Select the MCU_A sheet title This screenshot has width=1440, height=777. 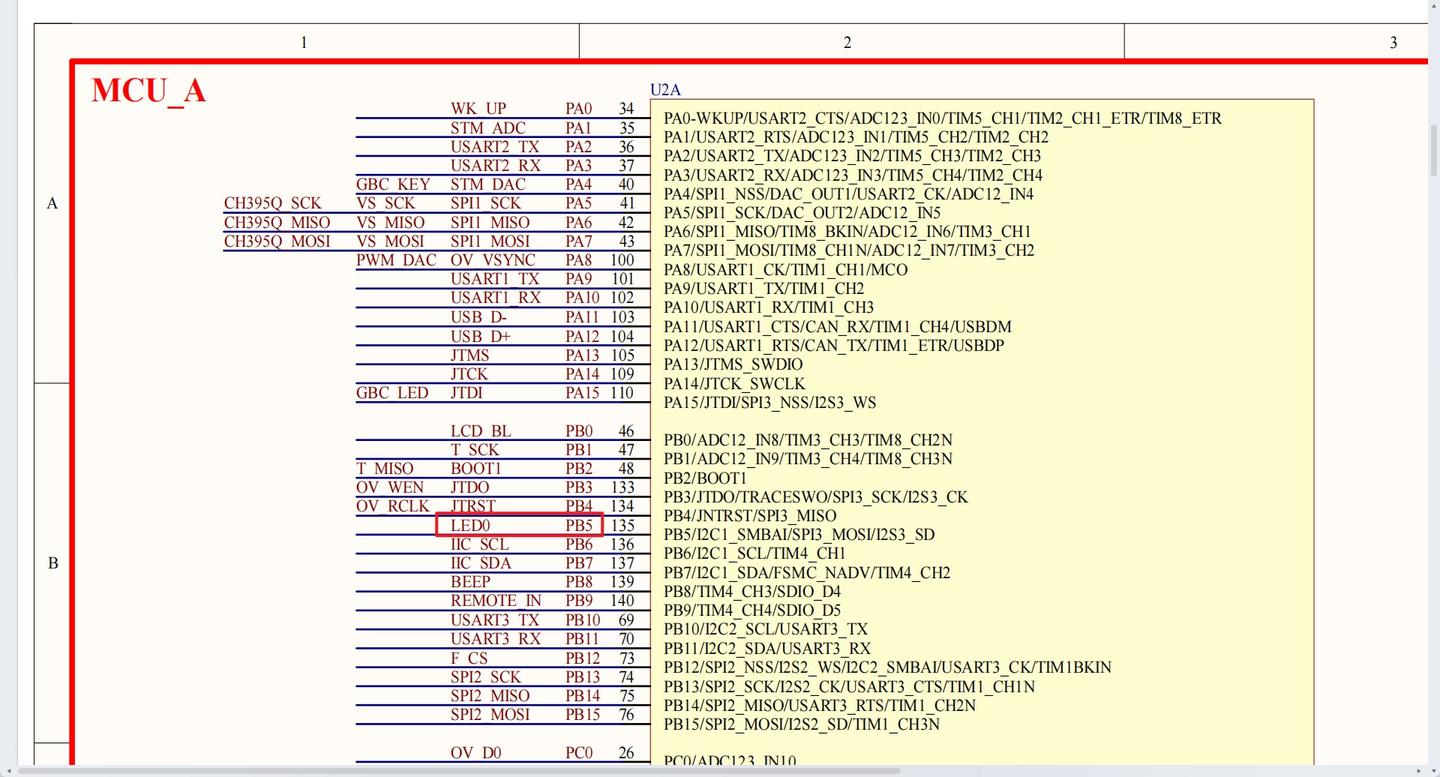pyautogui.click(x=148, y=90)
